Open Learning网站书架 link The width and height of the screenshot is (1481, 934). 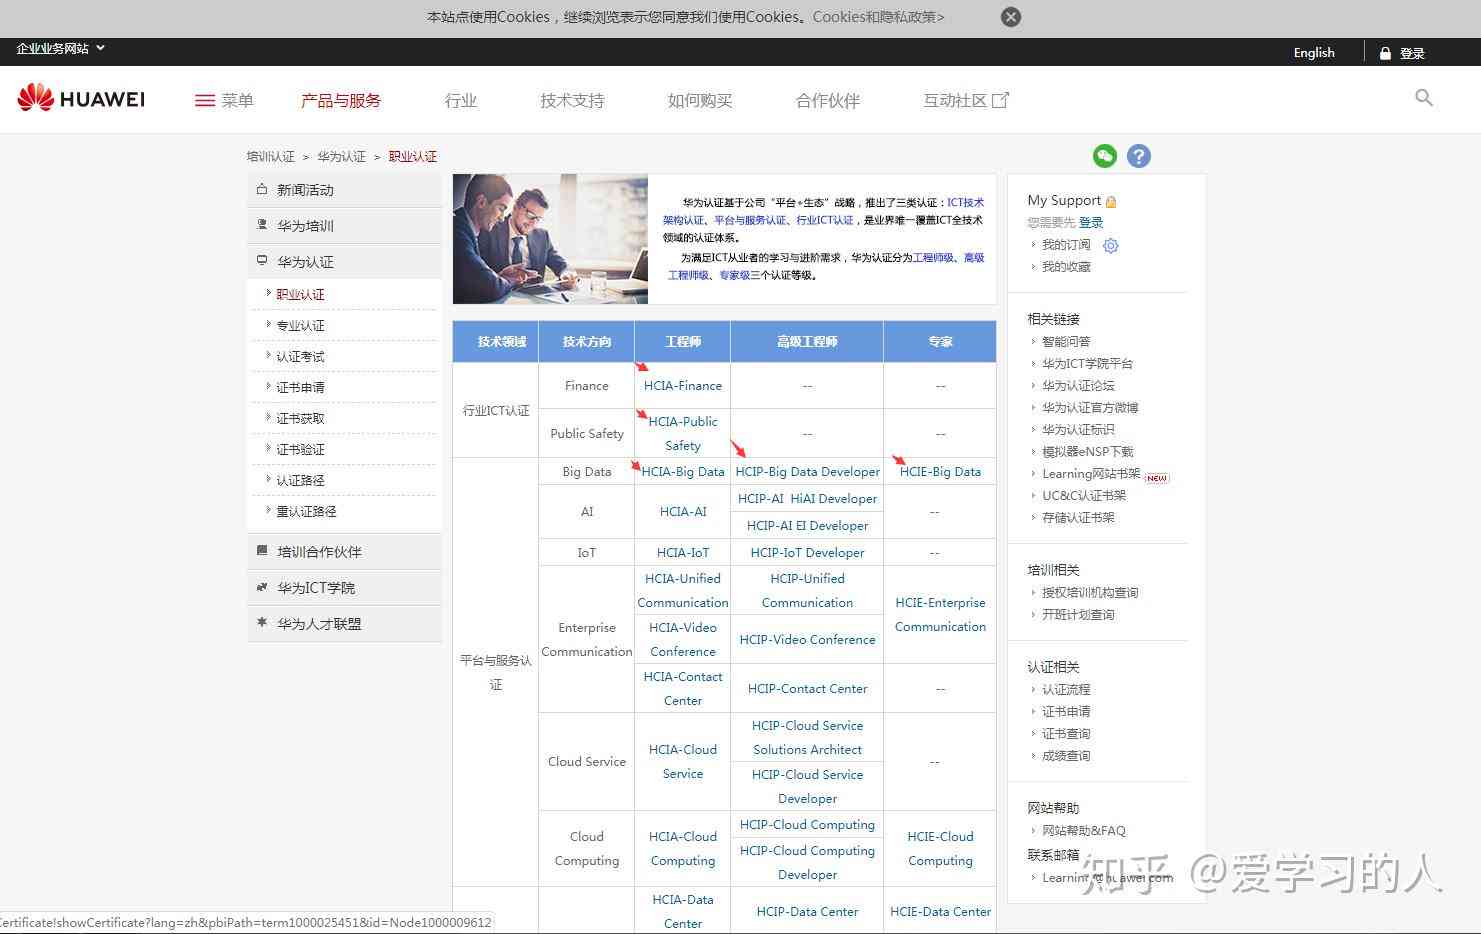pos(1091,473)
